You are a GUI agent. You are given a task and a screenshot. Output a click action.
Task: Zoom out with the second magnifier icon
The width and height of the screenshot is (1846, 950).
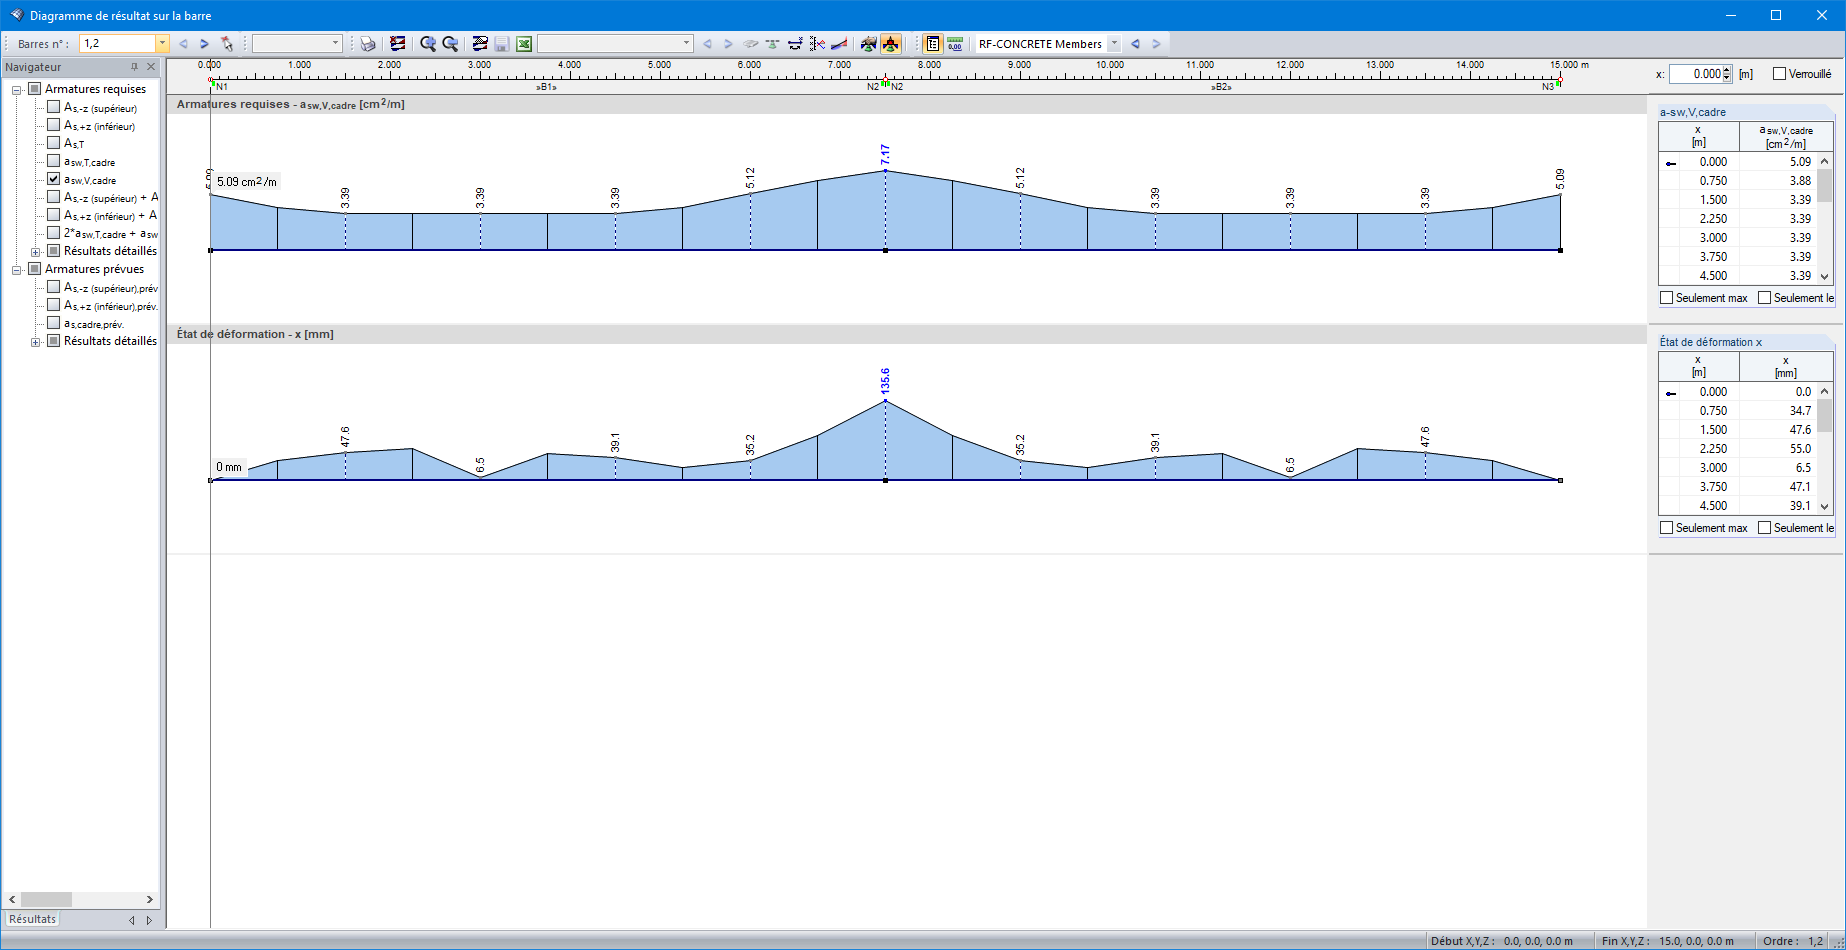click(x=450, y=44)
